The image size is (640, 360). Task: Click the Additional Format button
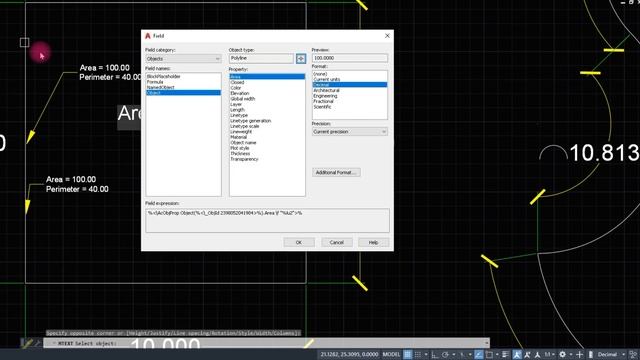tap(336, 172)
